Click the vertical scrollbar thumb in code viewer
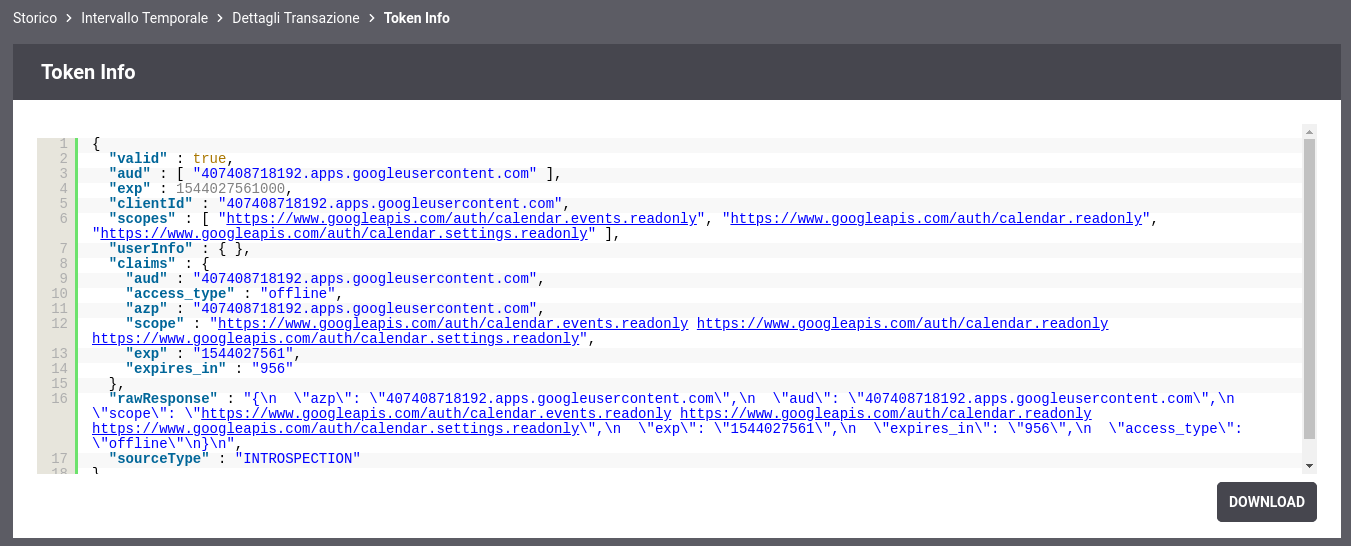 pos(1309,289)
